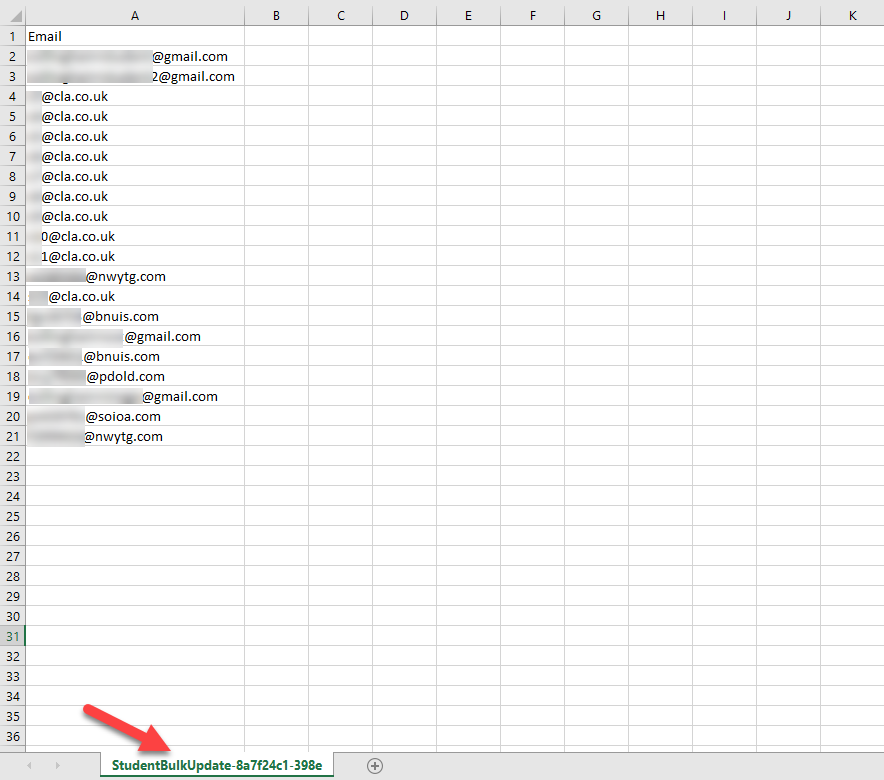Select the column E header
Viewport: 884px width, 780px height.
(468, 15)
